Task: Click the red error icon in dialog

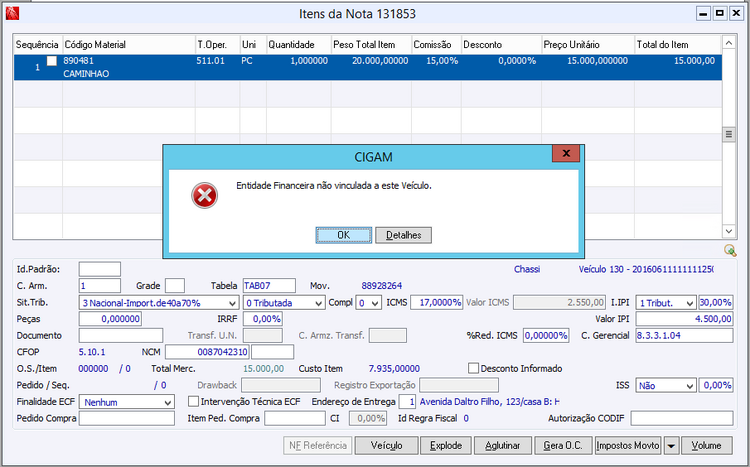Action: pos(204,195)
